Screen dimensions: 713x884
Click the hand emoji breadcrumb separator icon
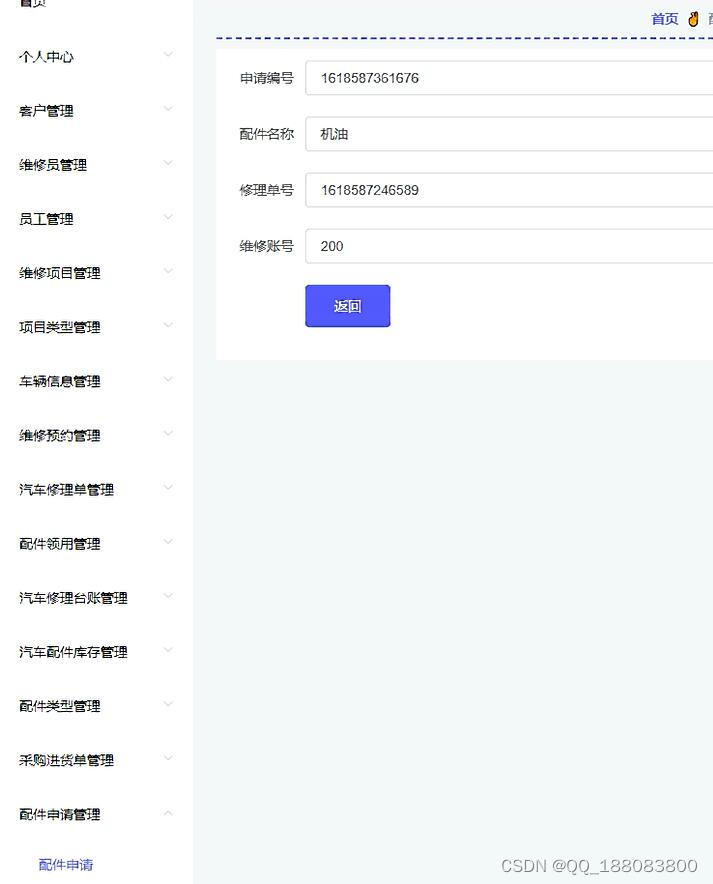(693, 19)
